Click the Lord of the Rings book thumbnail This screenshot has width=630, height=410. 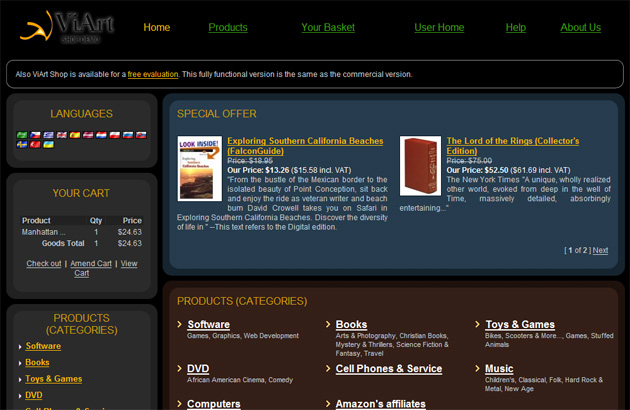point(420,166)
